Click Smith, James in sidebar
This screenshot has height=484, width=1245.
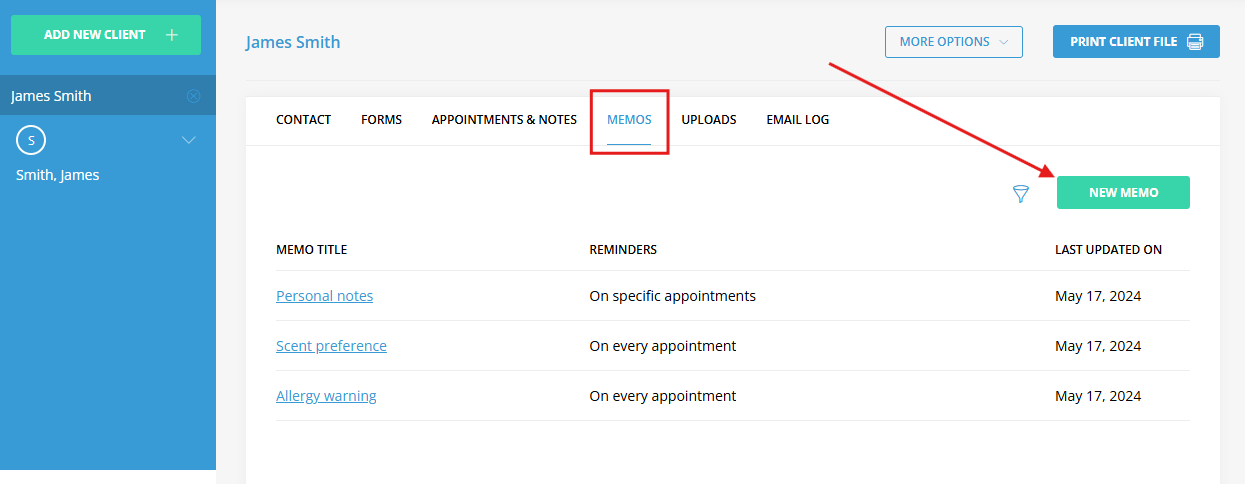58,175
